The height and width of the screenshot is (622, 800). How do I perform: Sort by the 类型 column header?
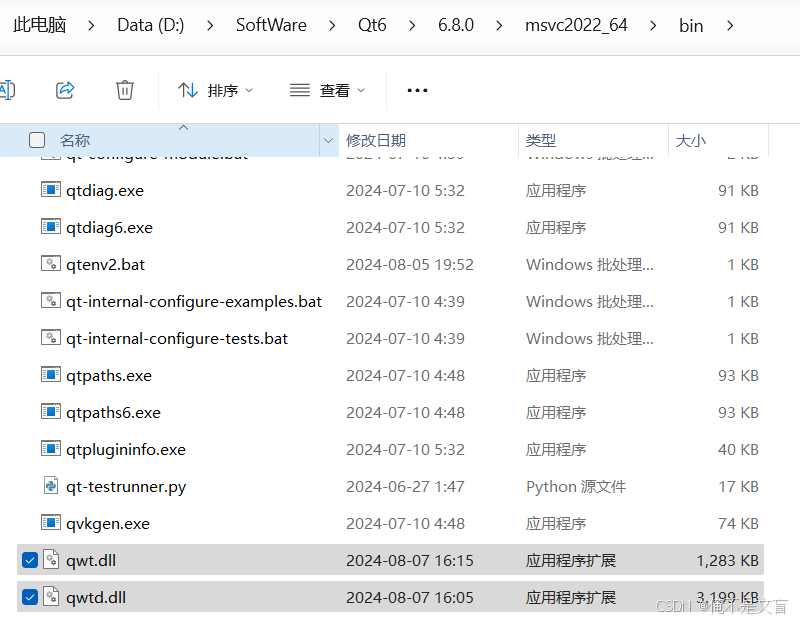click(x=541, y=140)
